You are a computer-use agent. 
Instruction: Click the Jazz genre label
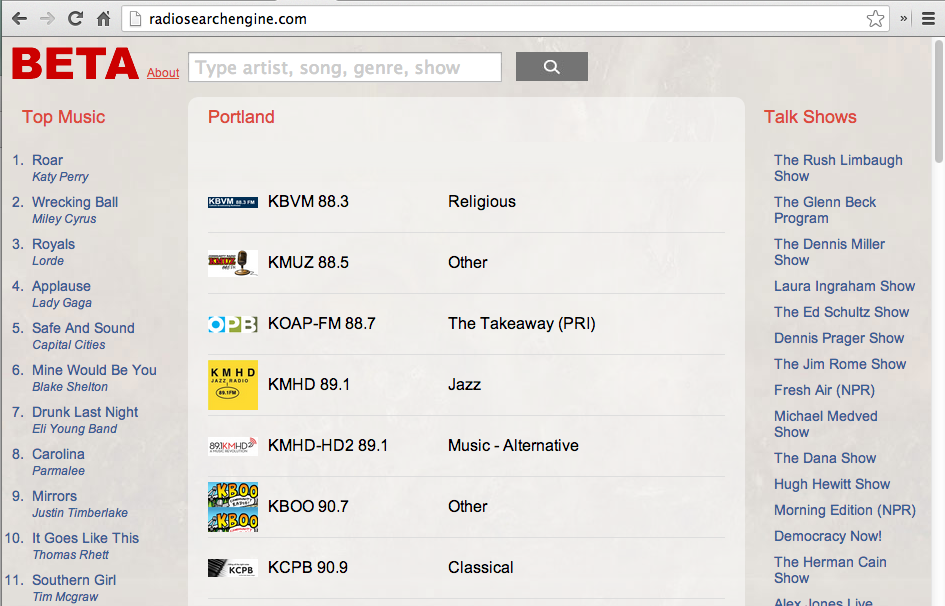coord(464,384)
